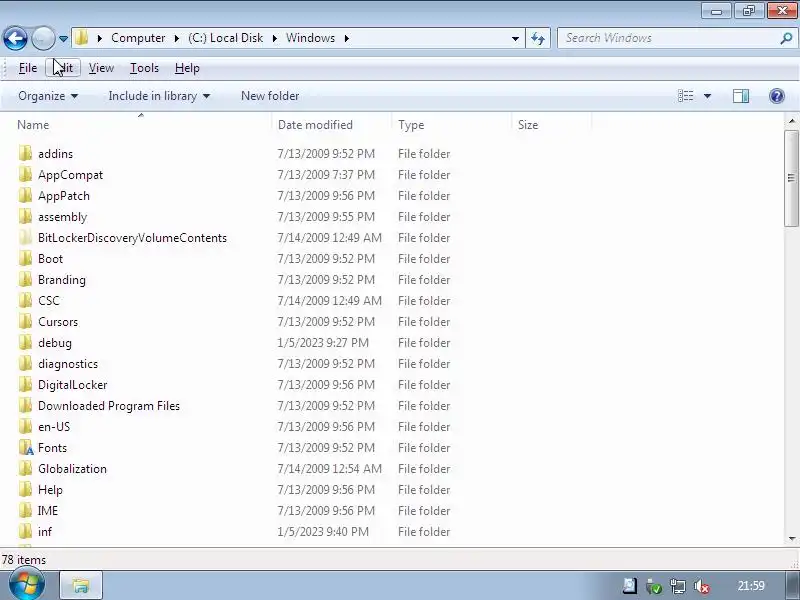This screenshot has height=600, width=800.
Task: Click the IME folder name
Action: click(47, 511)
